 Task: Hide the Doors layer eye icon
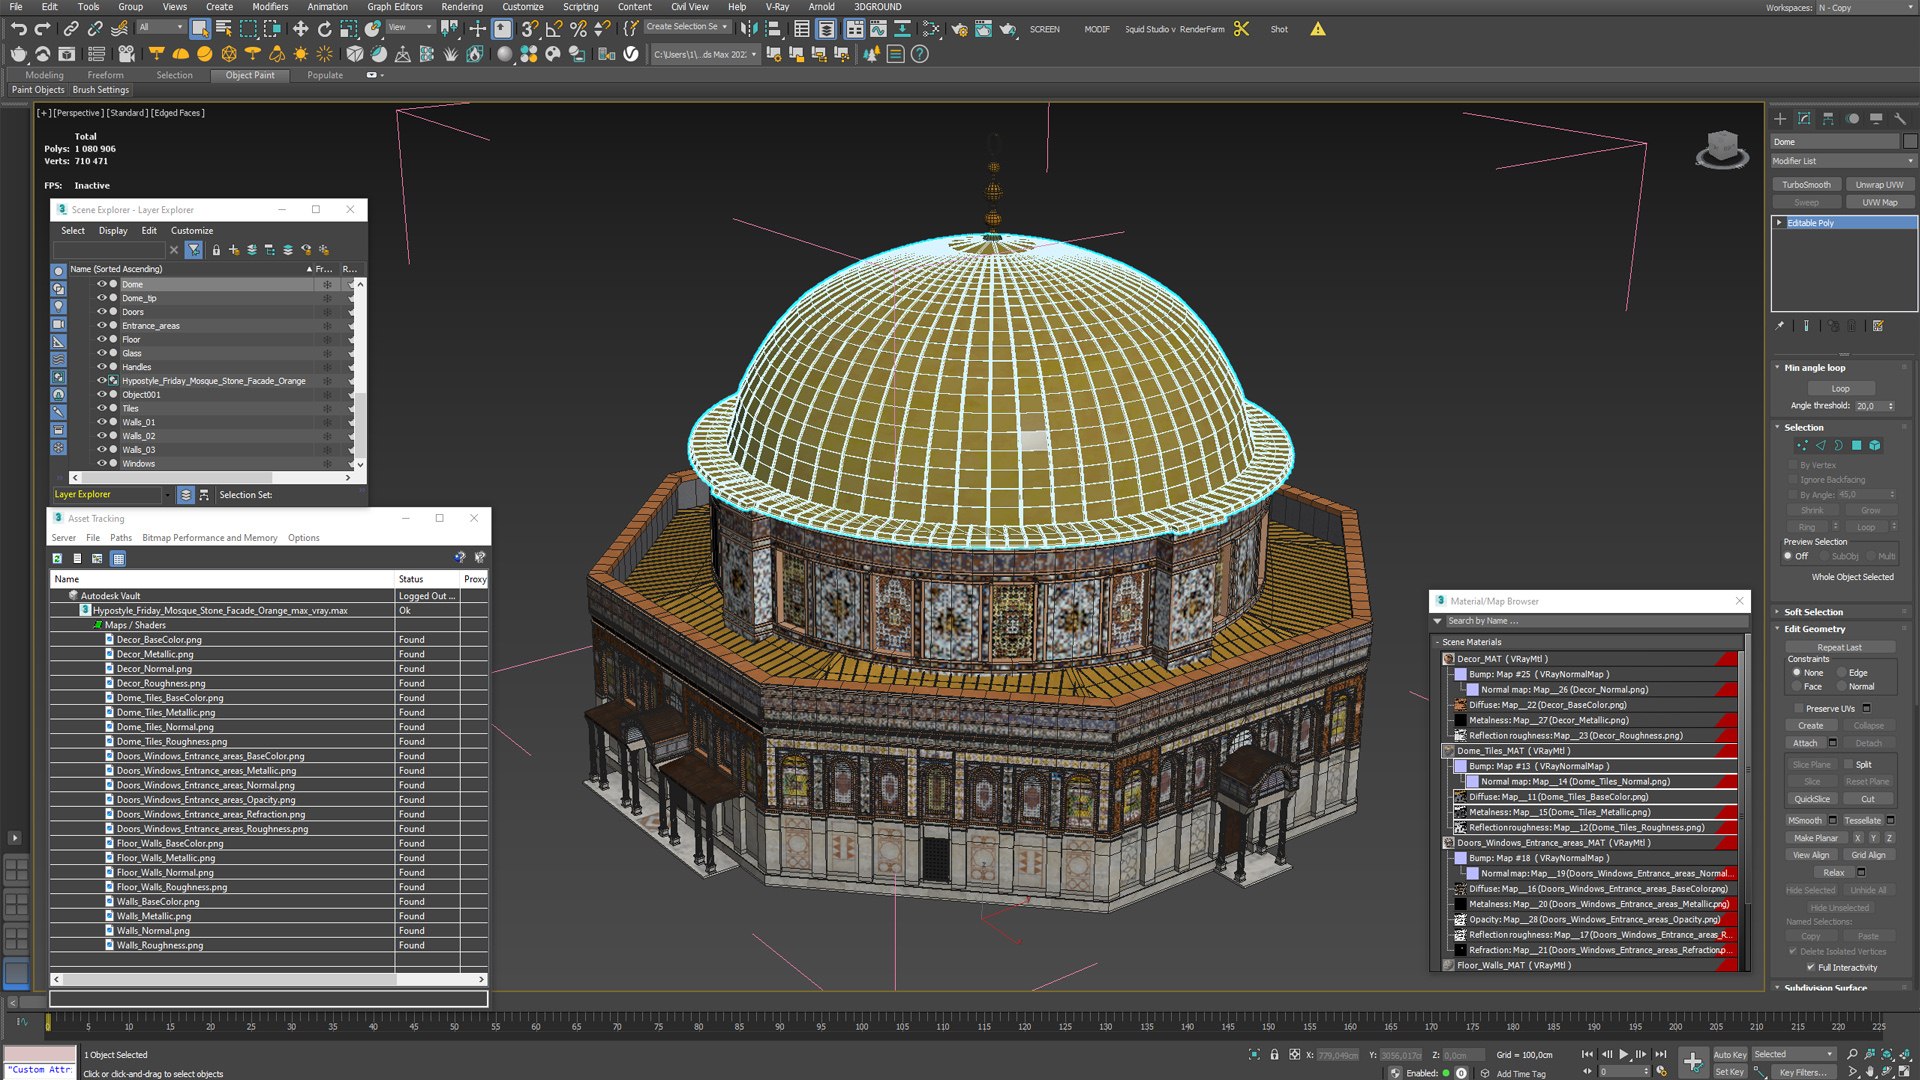tap(101, 312)
